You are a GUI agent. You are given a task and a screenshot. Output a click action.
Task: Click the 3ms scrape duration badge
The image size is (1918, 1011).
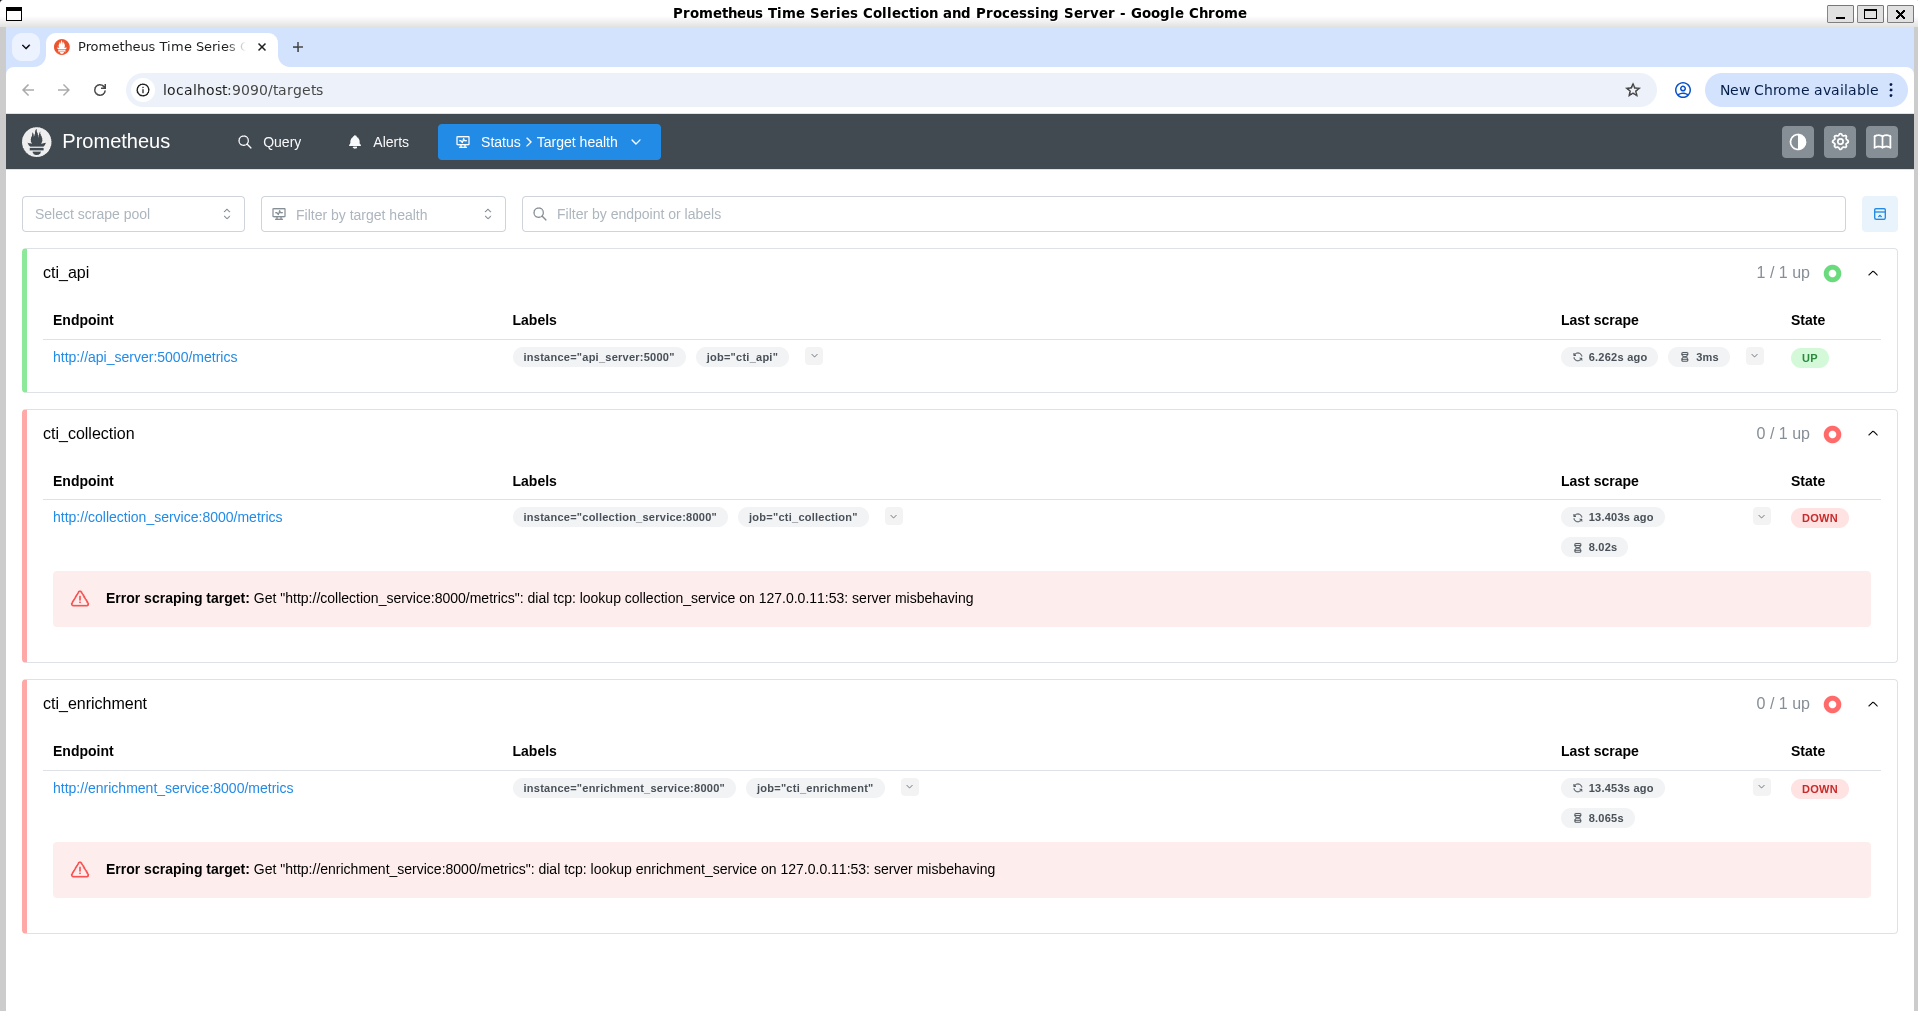(1699, 357)
